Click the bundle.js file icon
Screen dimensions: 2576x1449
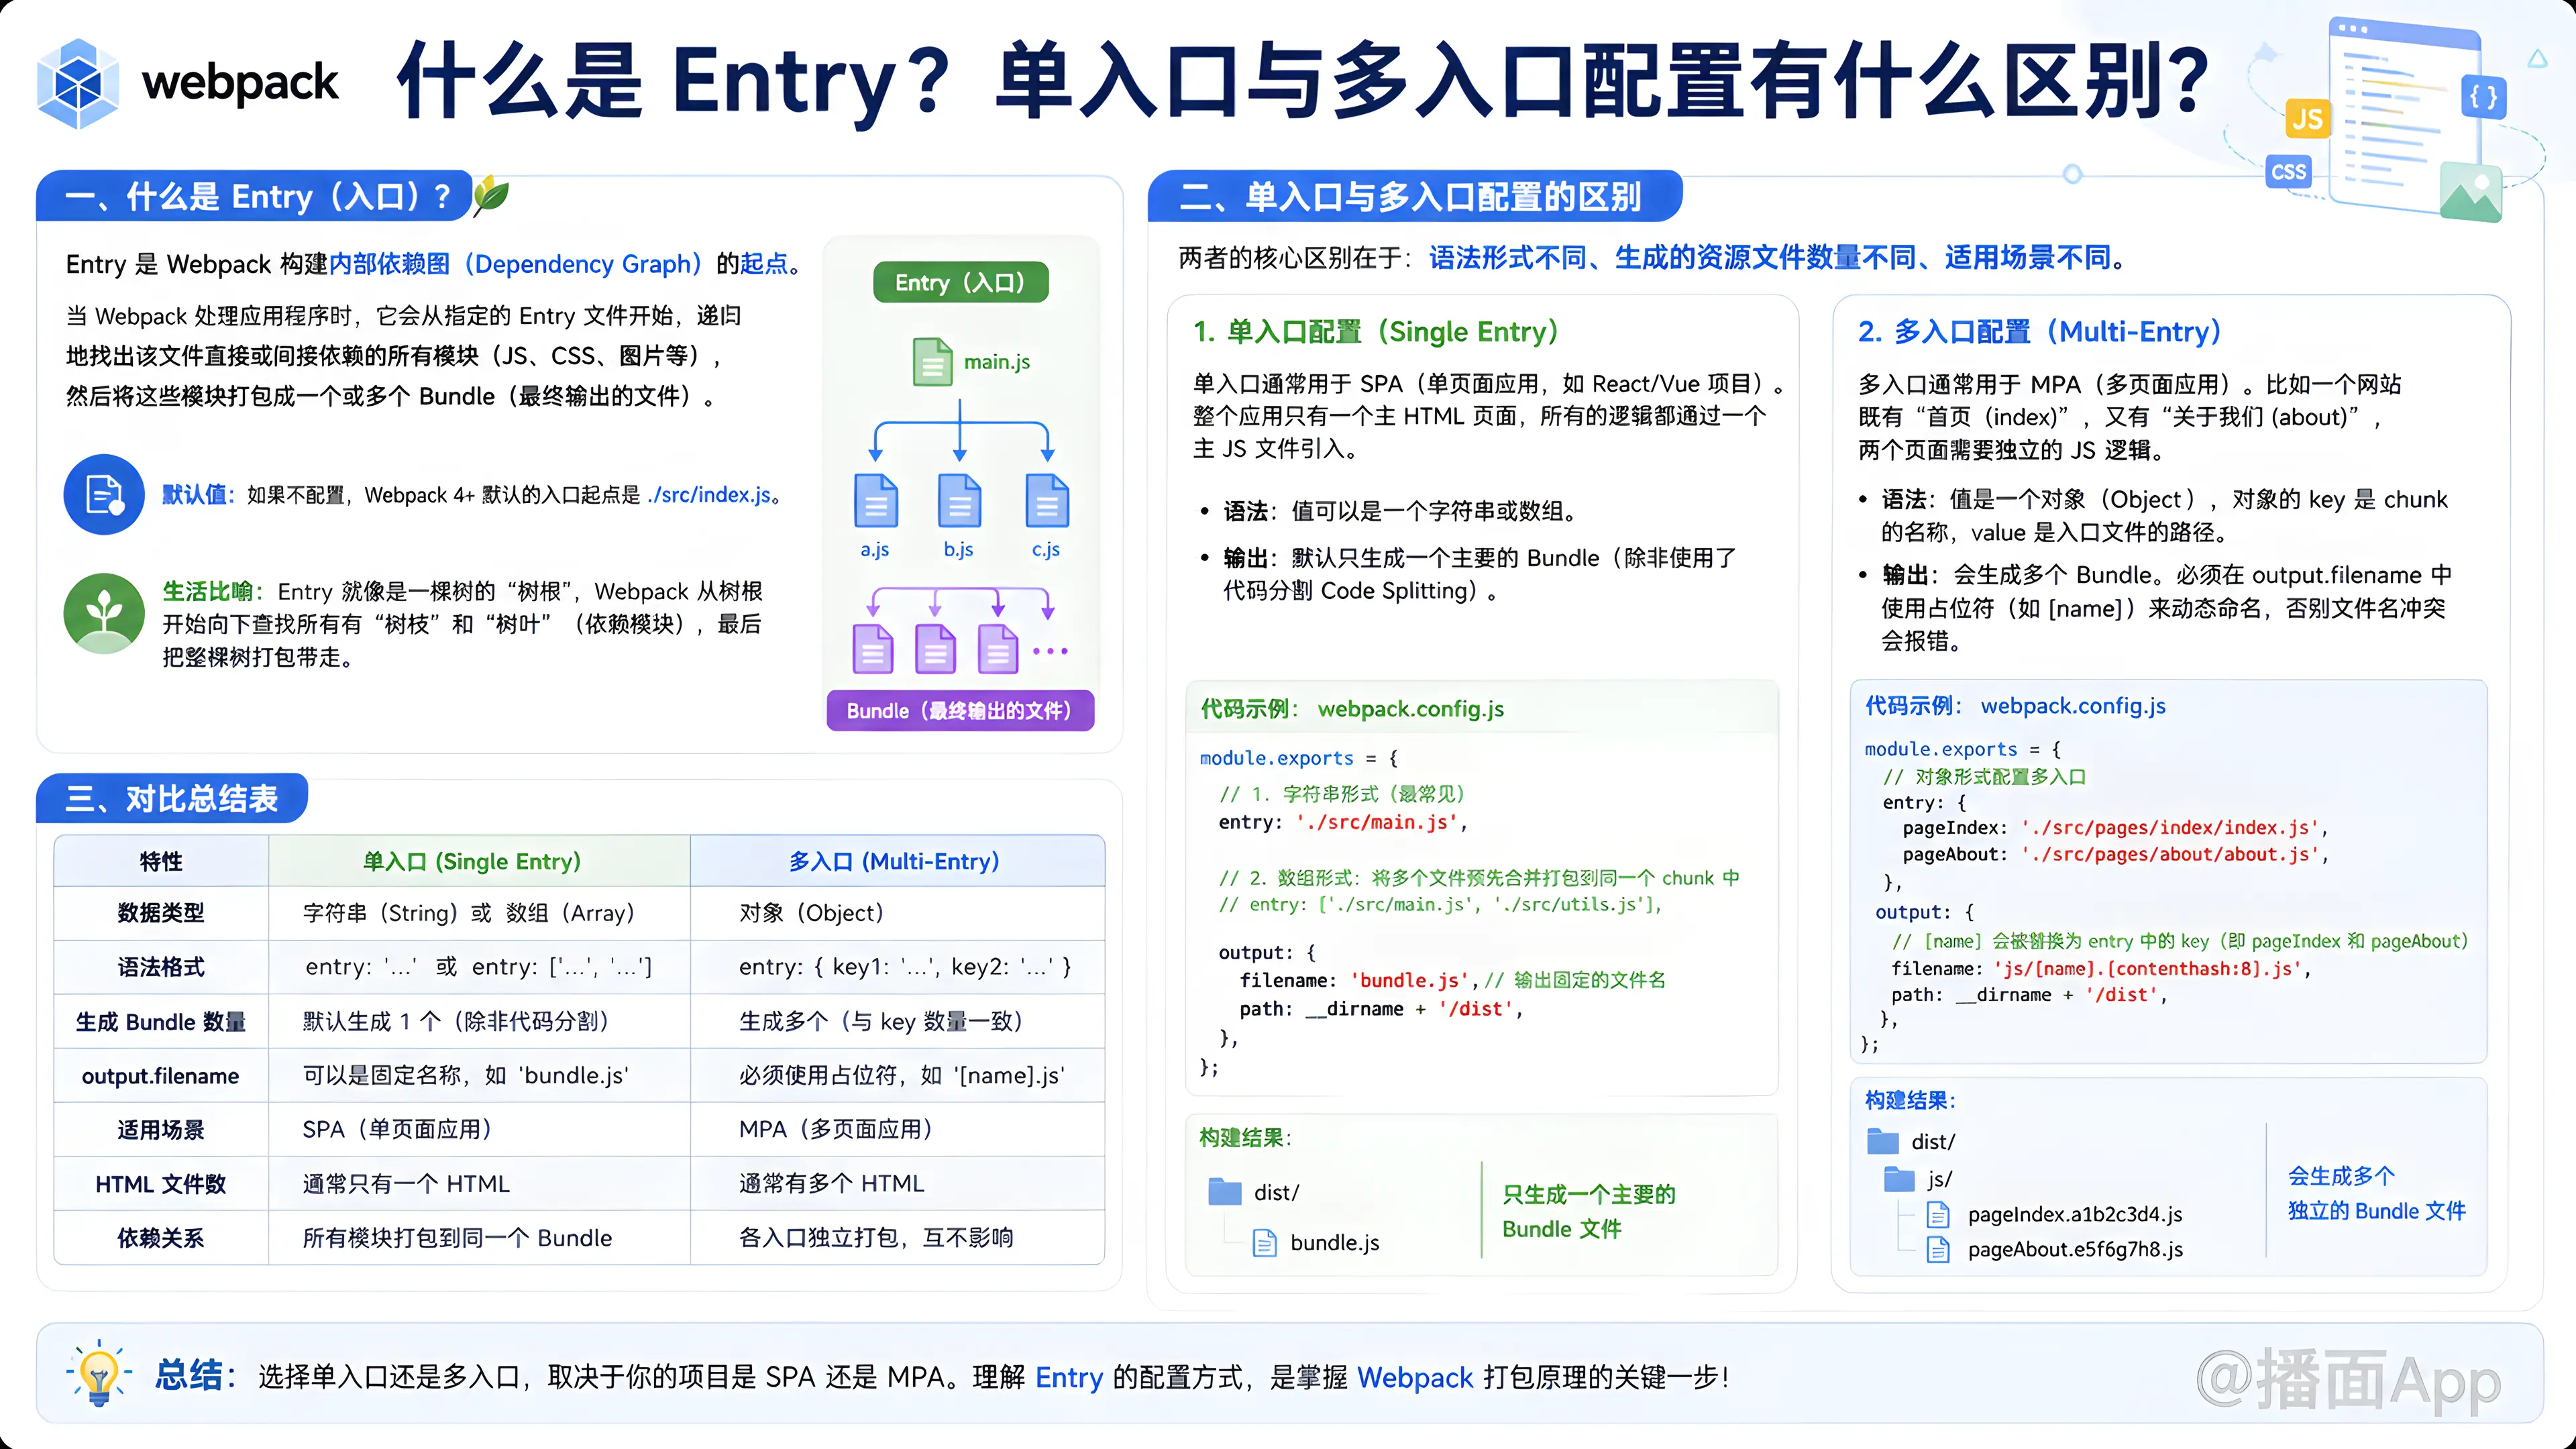pyautogui.click(x=1265, y=1243)
